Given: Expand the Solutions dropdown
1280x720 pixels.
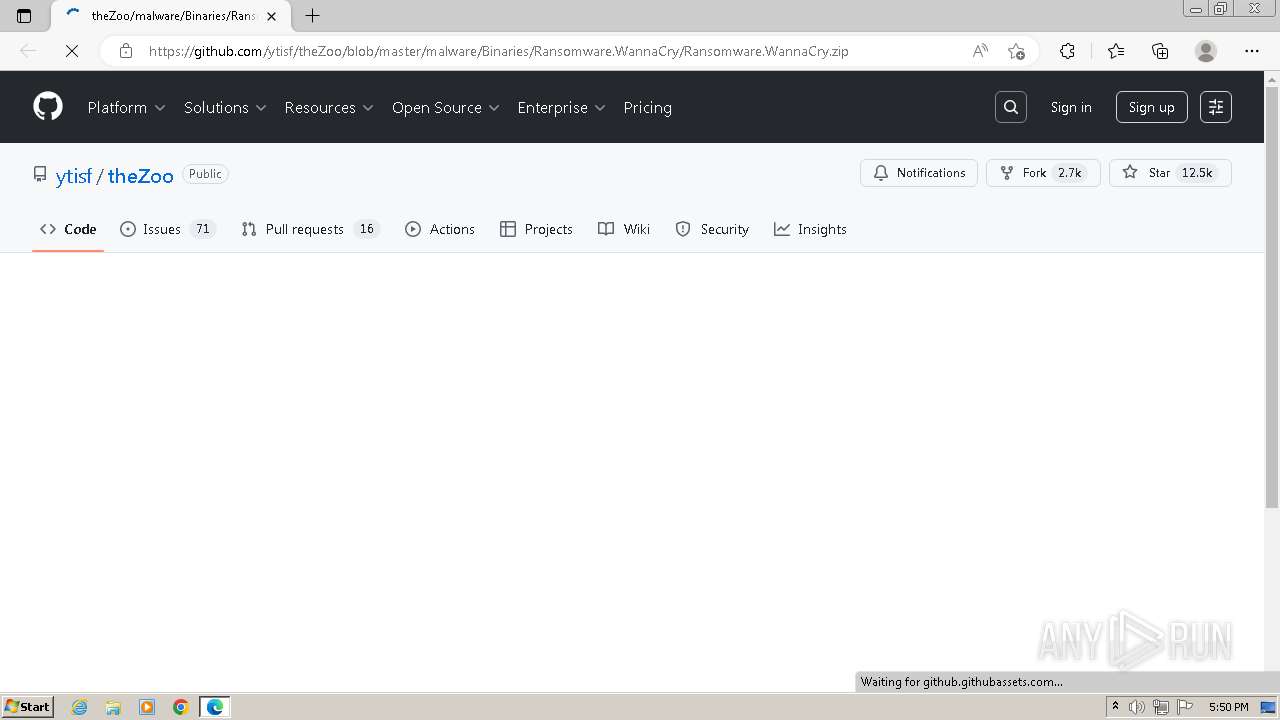Looking at the screenshot, I should (225, 107).
